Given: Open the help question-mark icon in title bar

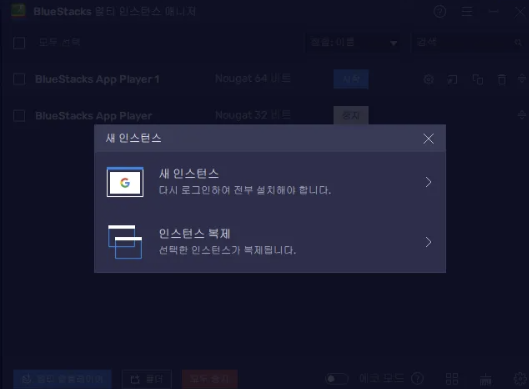Looking at the screenshot, I should point(440,11).
